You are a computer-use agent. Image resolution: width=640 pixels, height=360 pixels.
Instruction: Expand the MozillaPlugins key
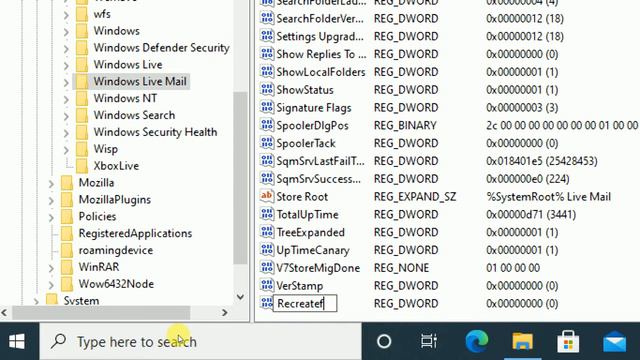tap(51, 200)
